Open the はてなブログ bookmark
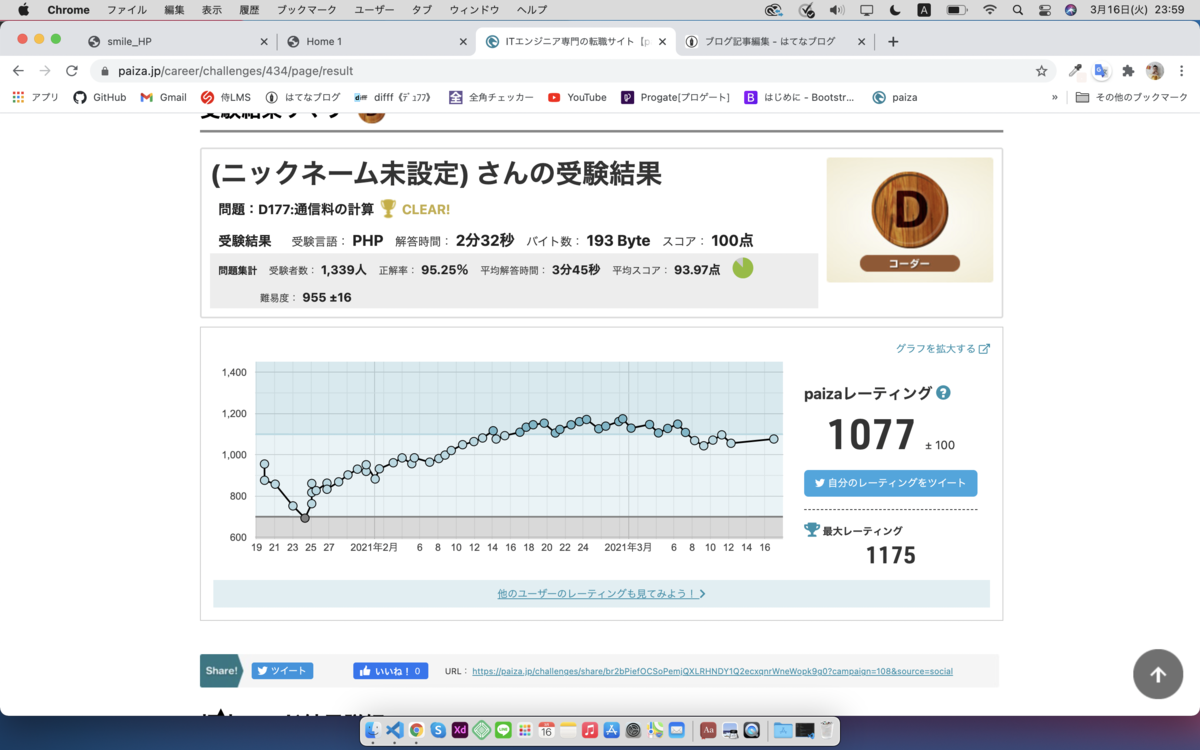This screenshot has height=750, width=1200. 302,97
